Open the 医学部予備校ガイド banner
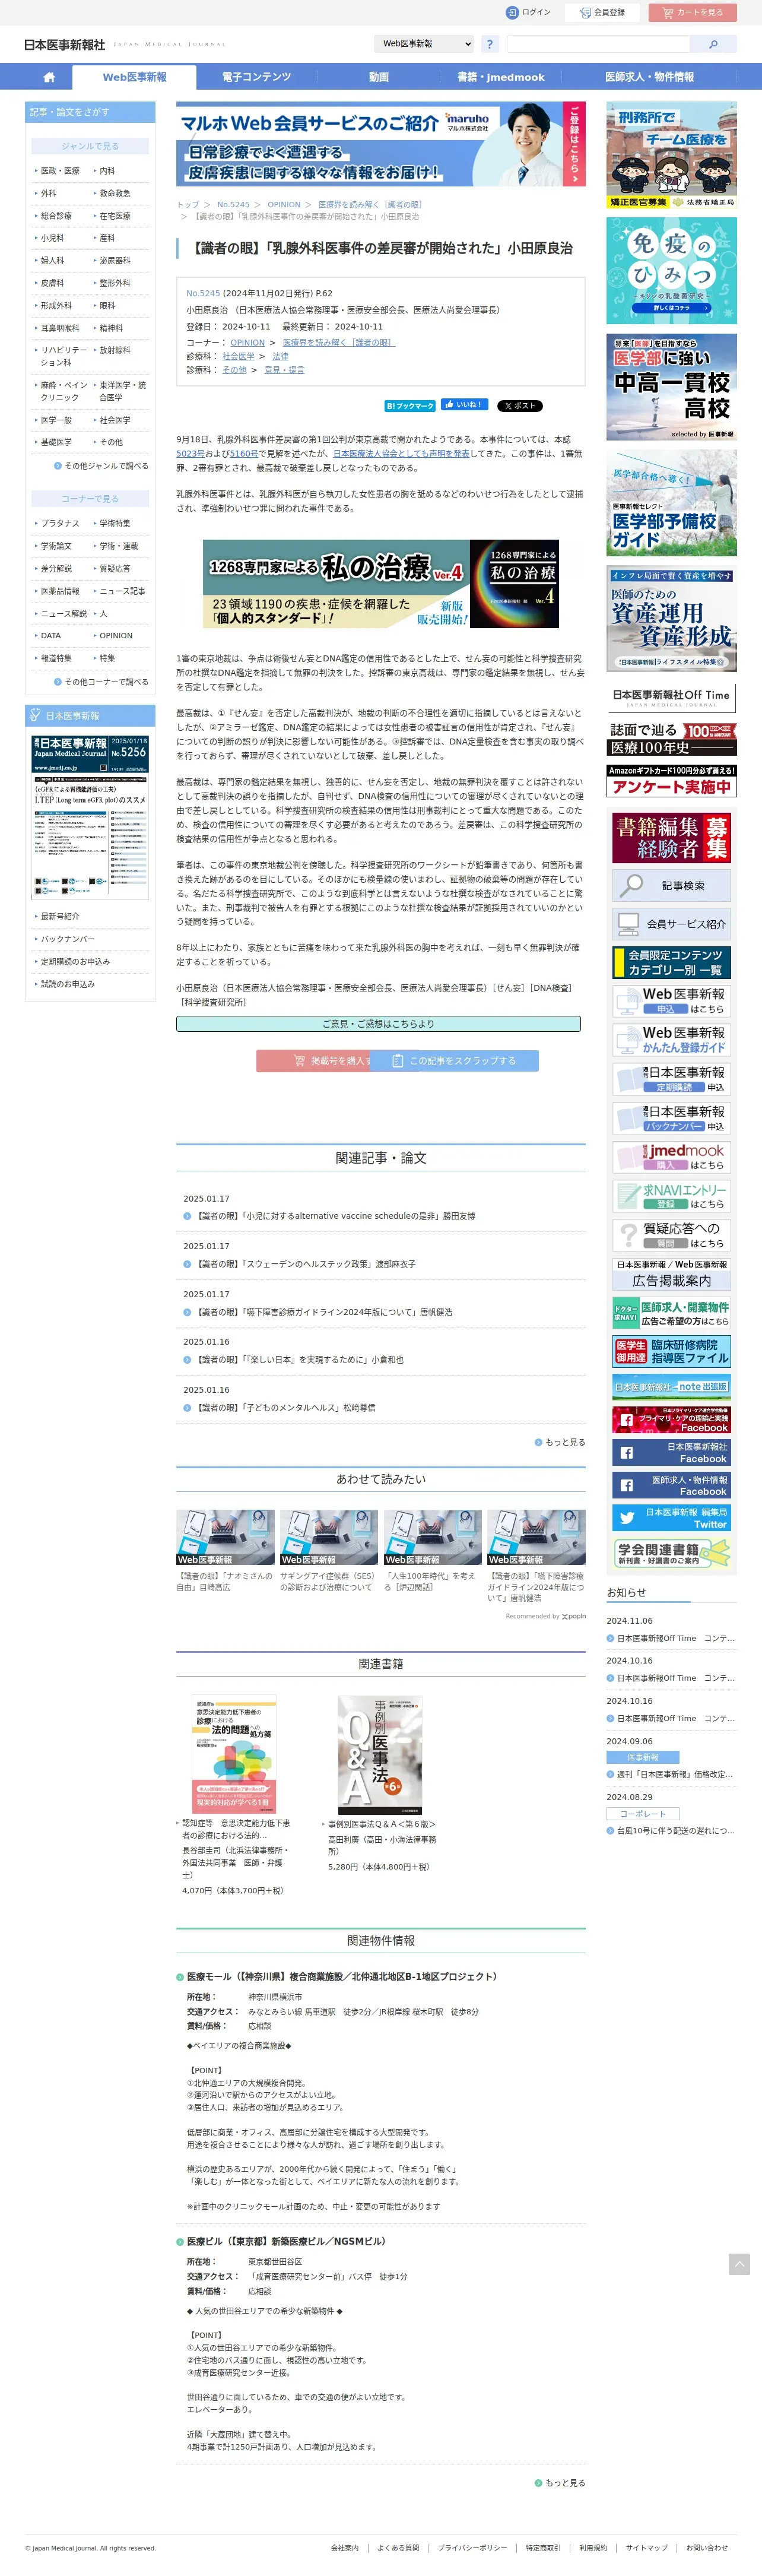 tap(671, 503)
